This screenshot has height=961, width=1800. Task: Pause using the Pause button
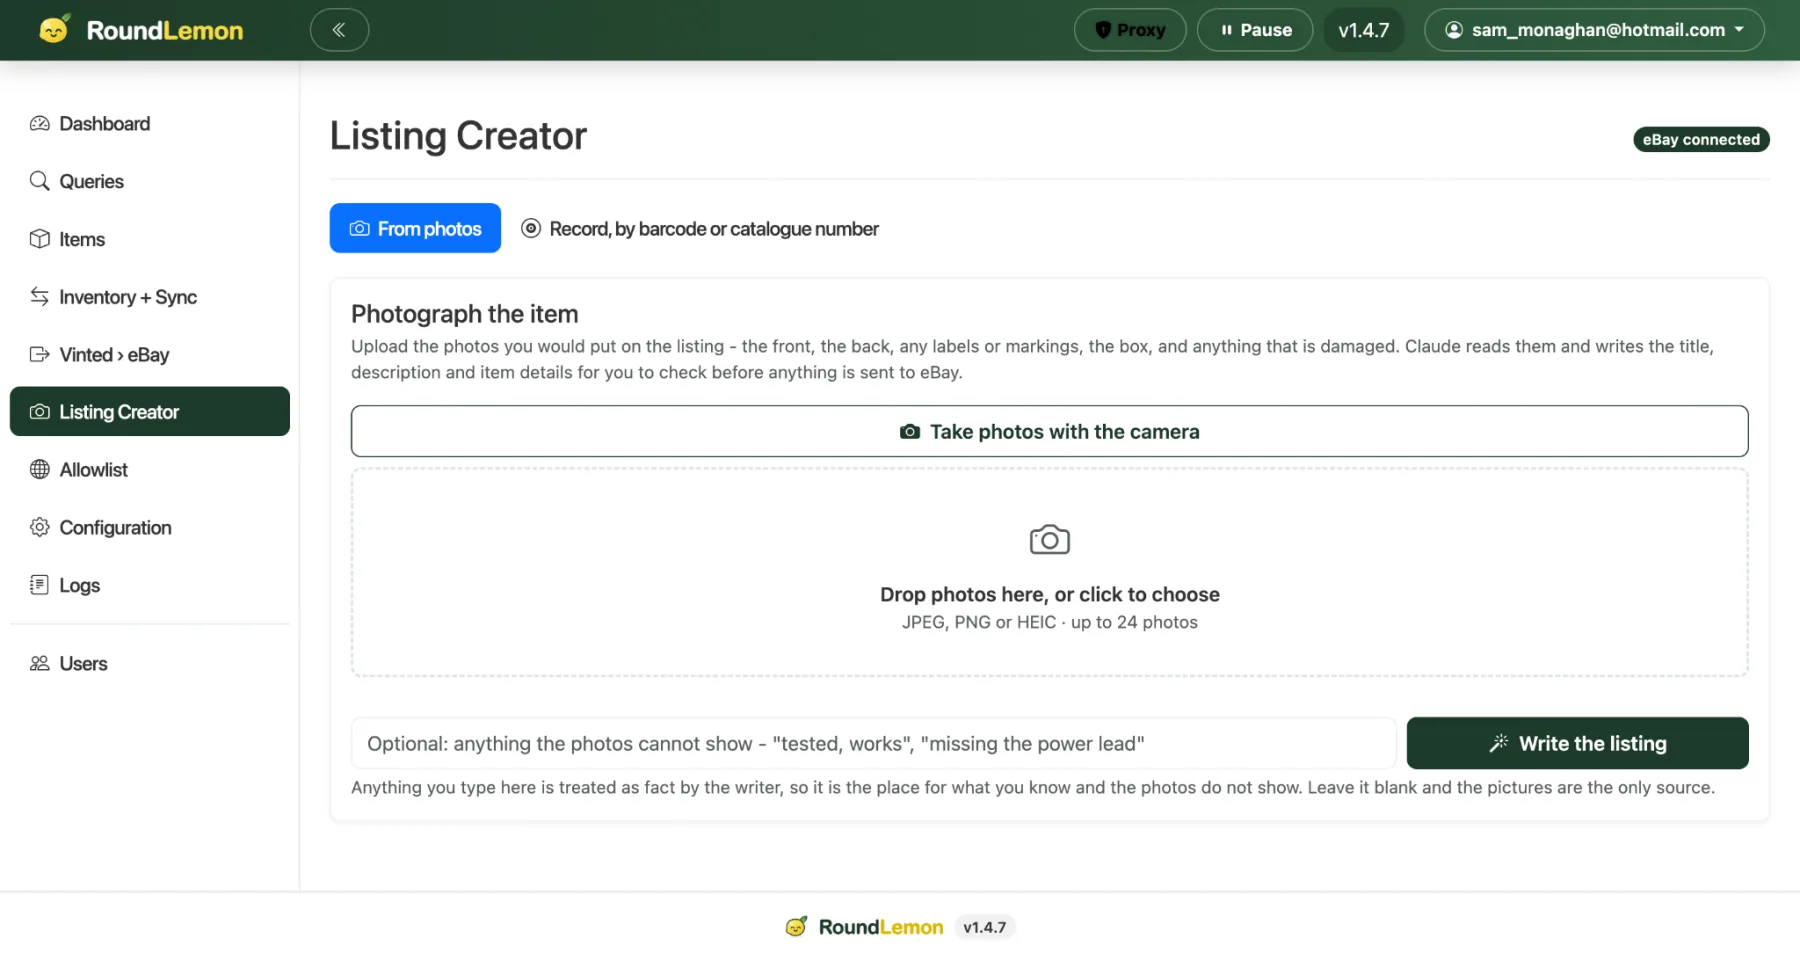[x=1255, y=30]
